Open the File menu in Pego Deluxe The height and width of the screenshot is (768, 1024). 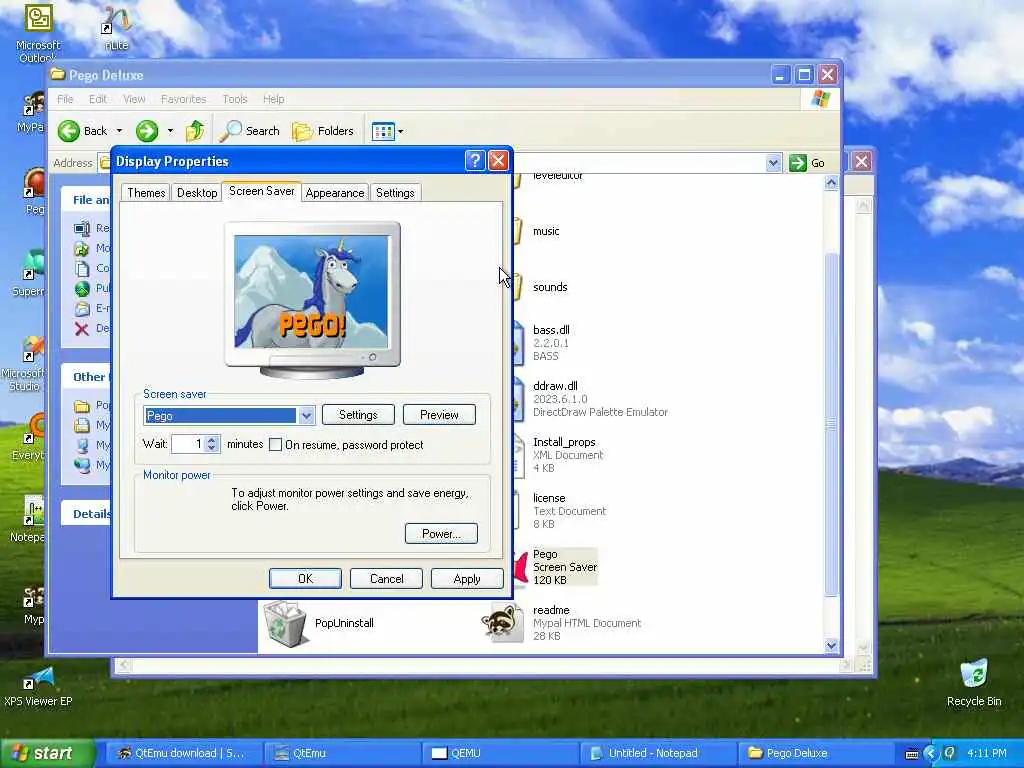tap(65, 99)
